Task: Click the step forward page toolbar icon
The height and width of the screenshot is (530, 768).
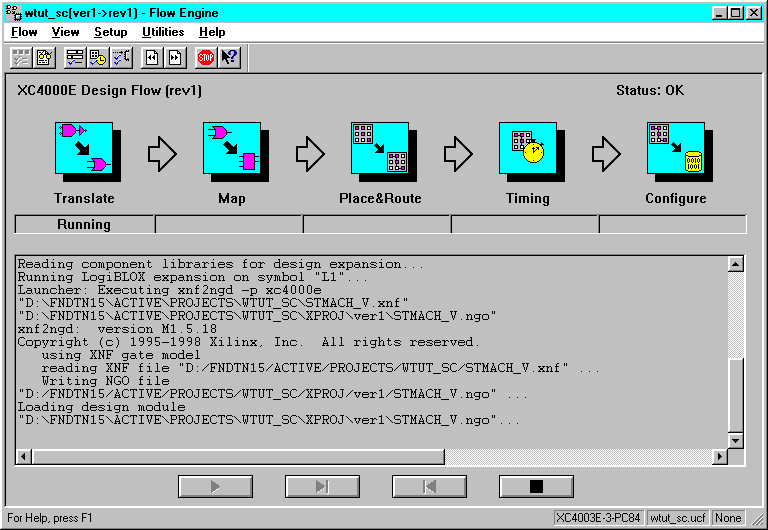Action: click(x=175, y=58)
